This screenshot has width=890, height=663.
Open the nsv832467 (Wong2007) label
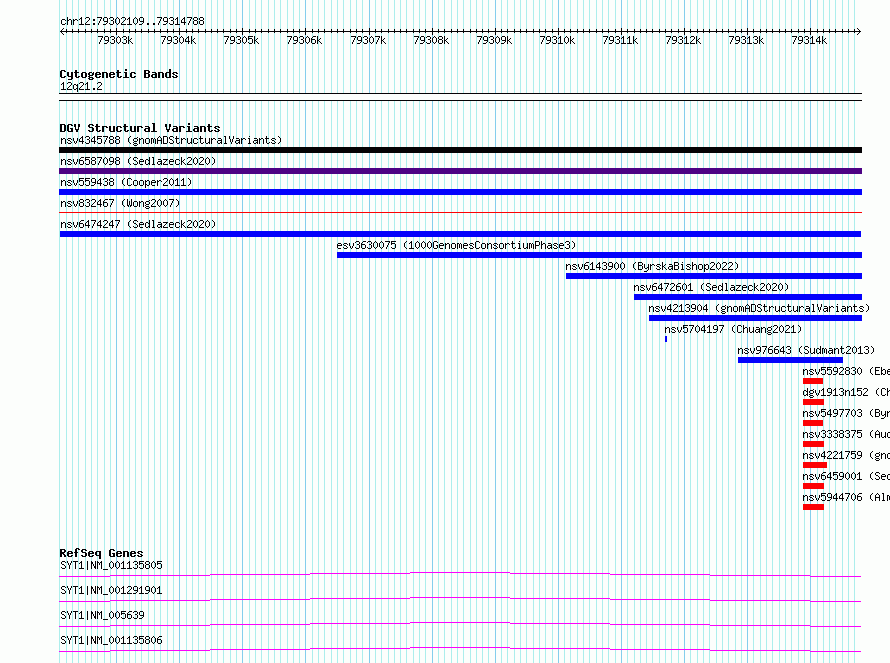(x=120, y=203)
